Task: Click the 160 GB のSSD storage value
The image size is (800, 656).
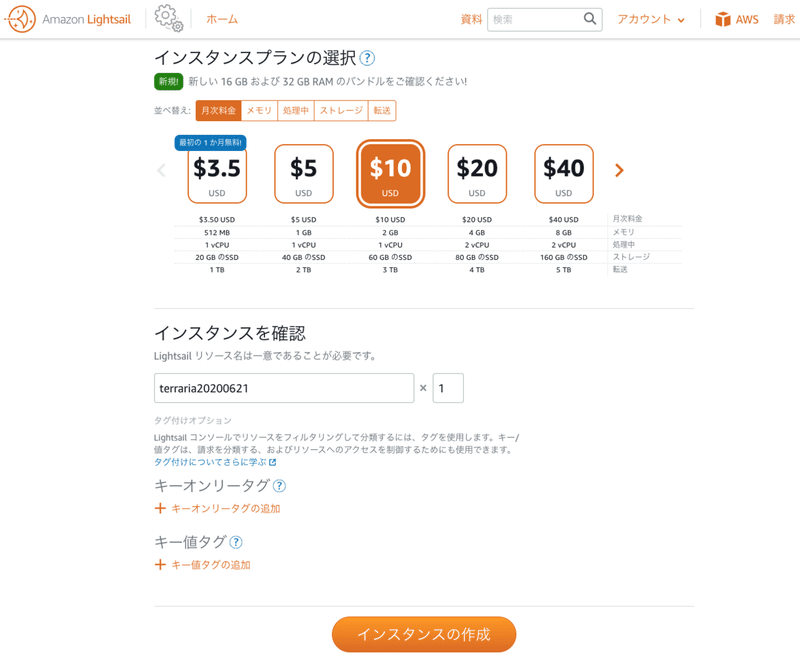Action: click(564, 258)
